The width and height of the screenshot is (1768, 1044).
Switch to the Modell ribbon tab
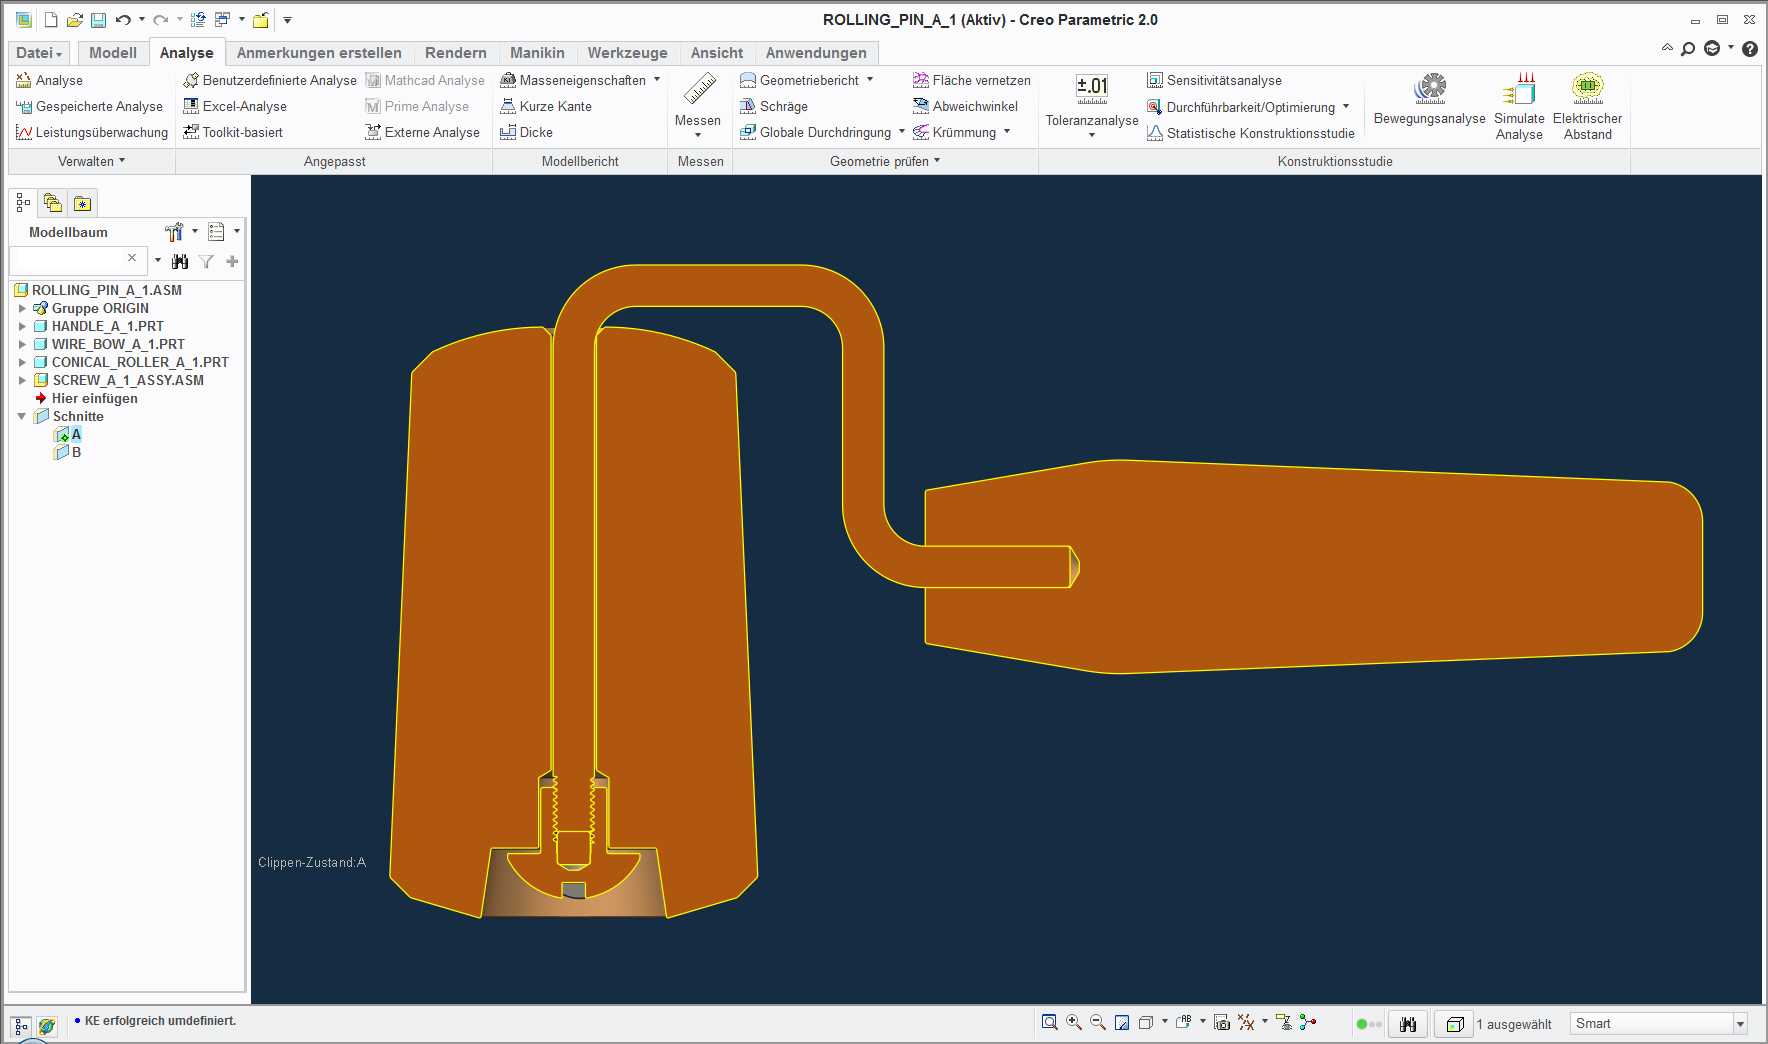coord(113,52)
